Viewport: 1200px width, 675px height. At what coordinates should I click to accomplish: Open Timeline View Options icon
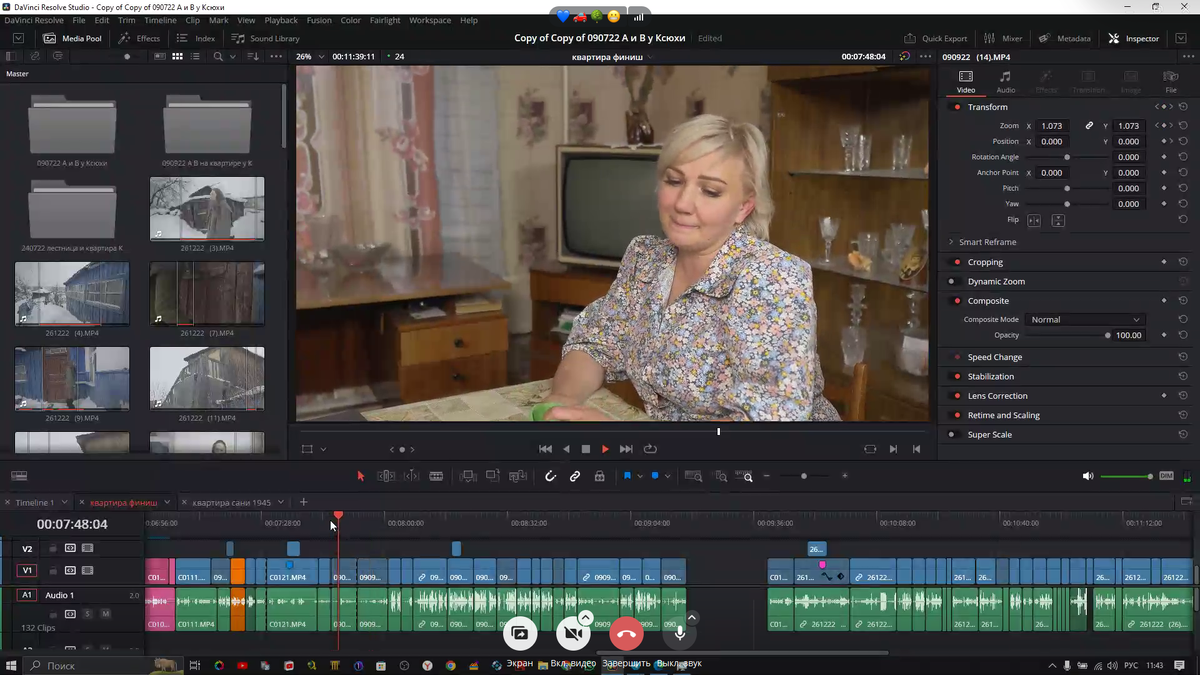tap(19, 476)
